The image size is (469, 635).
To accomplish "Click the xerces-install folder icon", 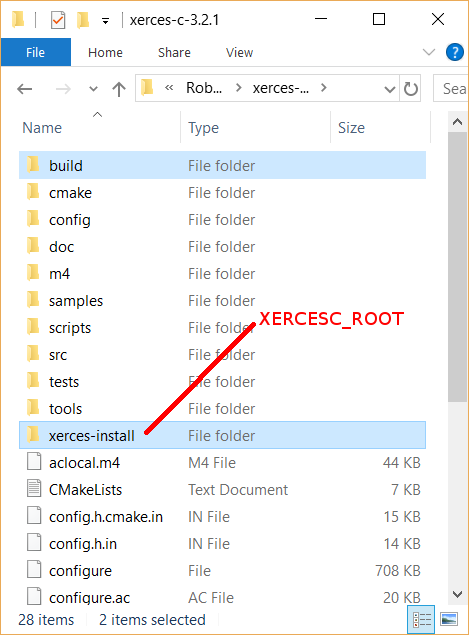I will 33,435.
